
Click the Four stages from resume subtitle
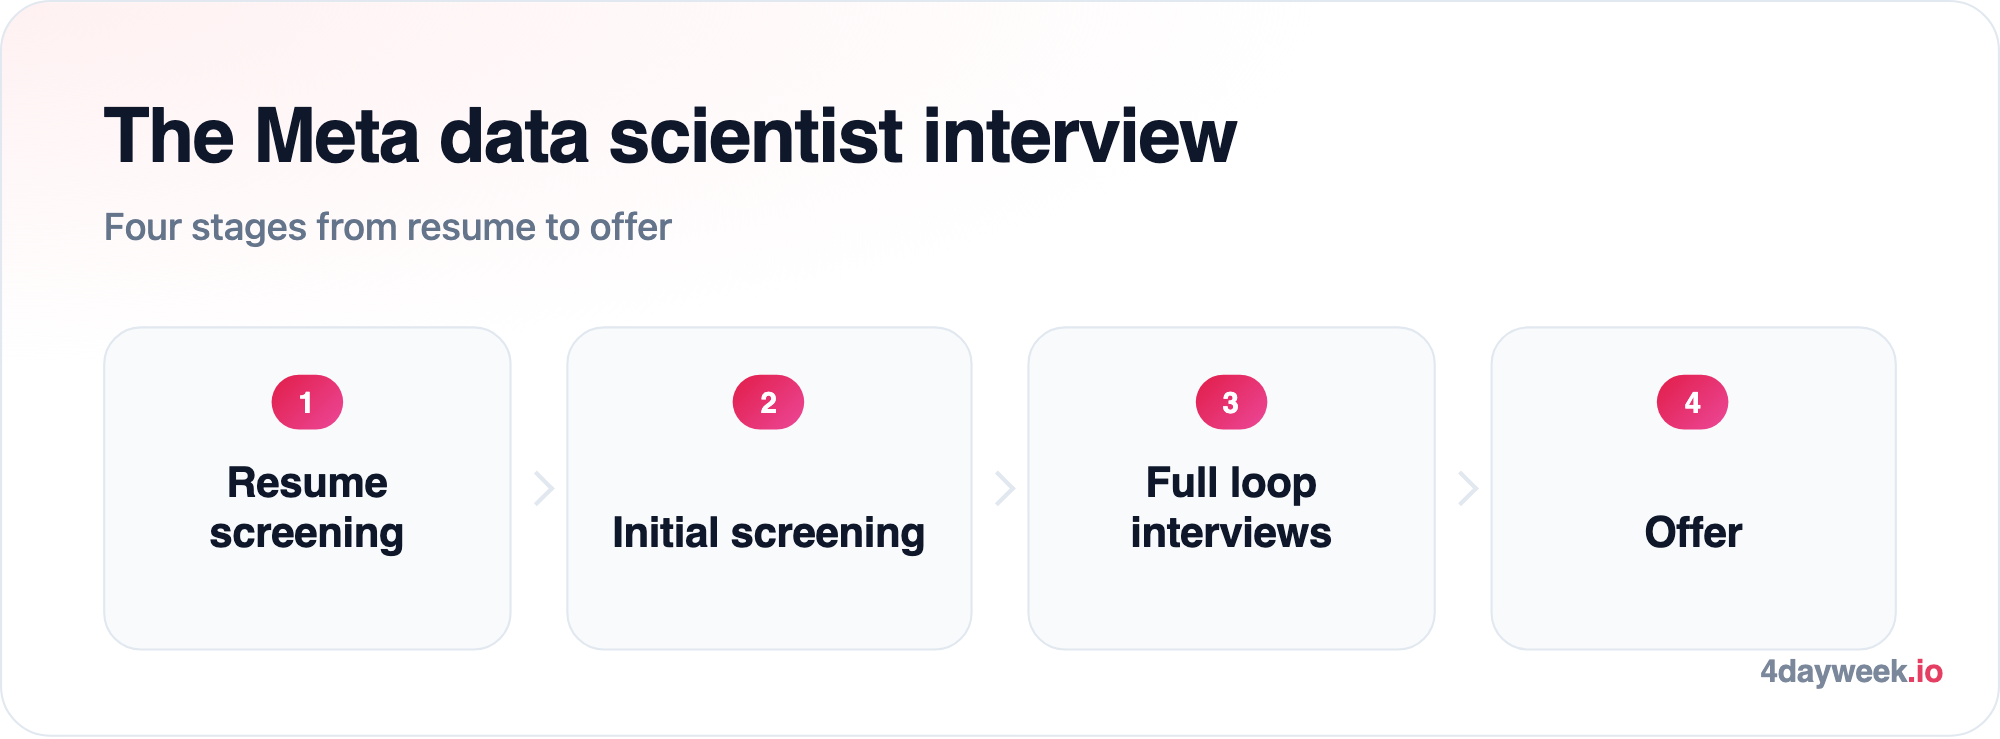(x=388, y=227)
